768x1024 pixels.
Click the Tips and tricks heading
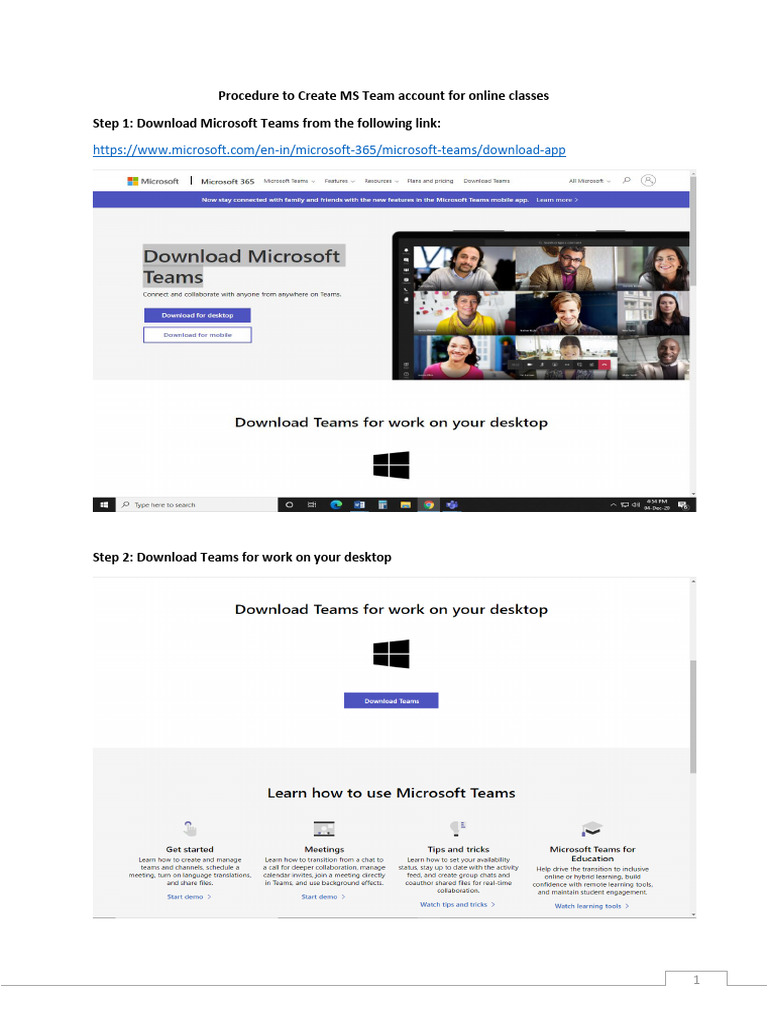coord(458,850)
